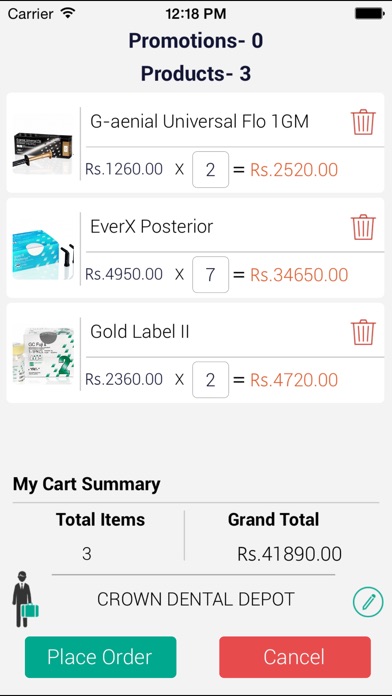This screenshot has height=696, width=392.
Task: Tap trash icon for Gold Label II
Action: [363, 332]
